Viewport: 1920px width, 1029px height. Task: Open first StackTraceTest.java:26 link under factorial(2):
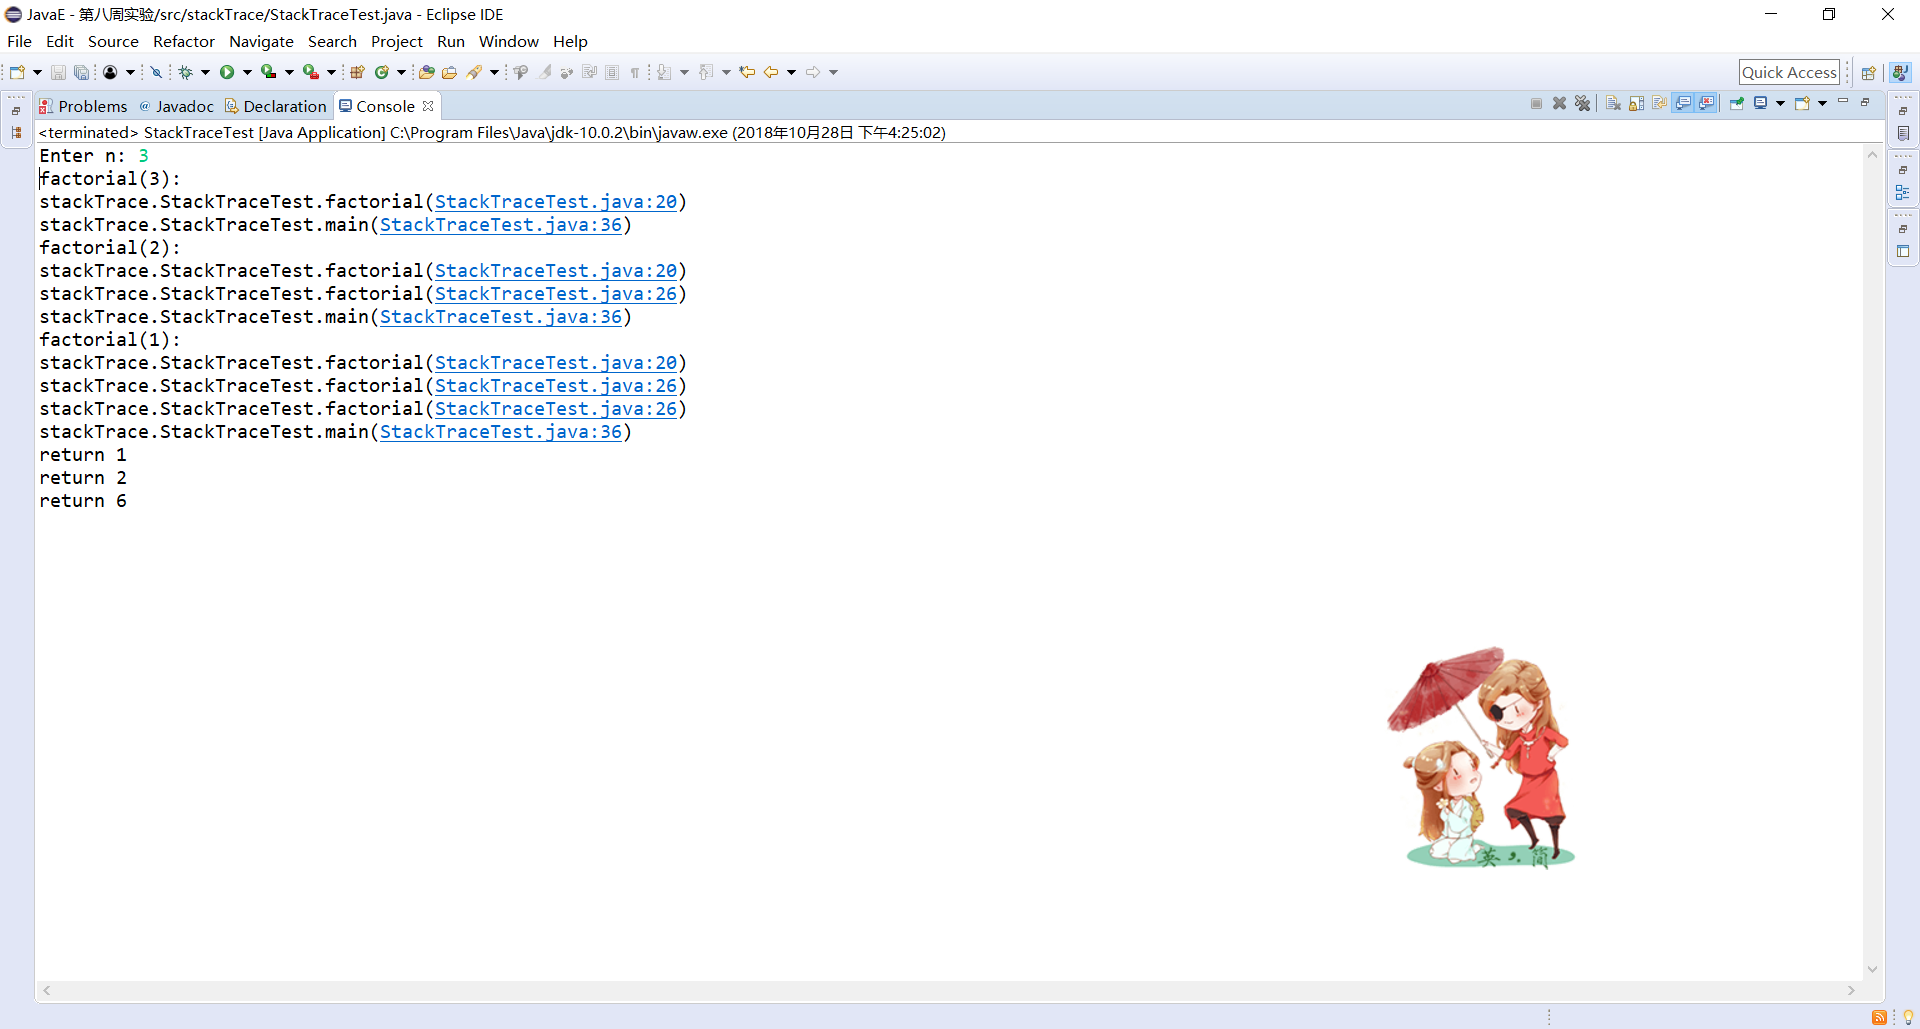(x=556, y=294)
